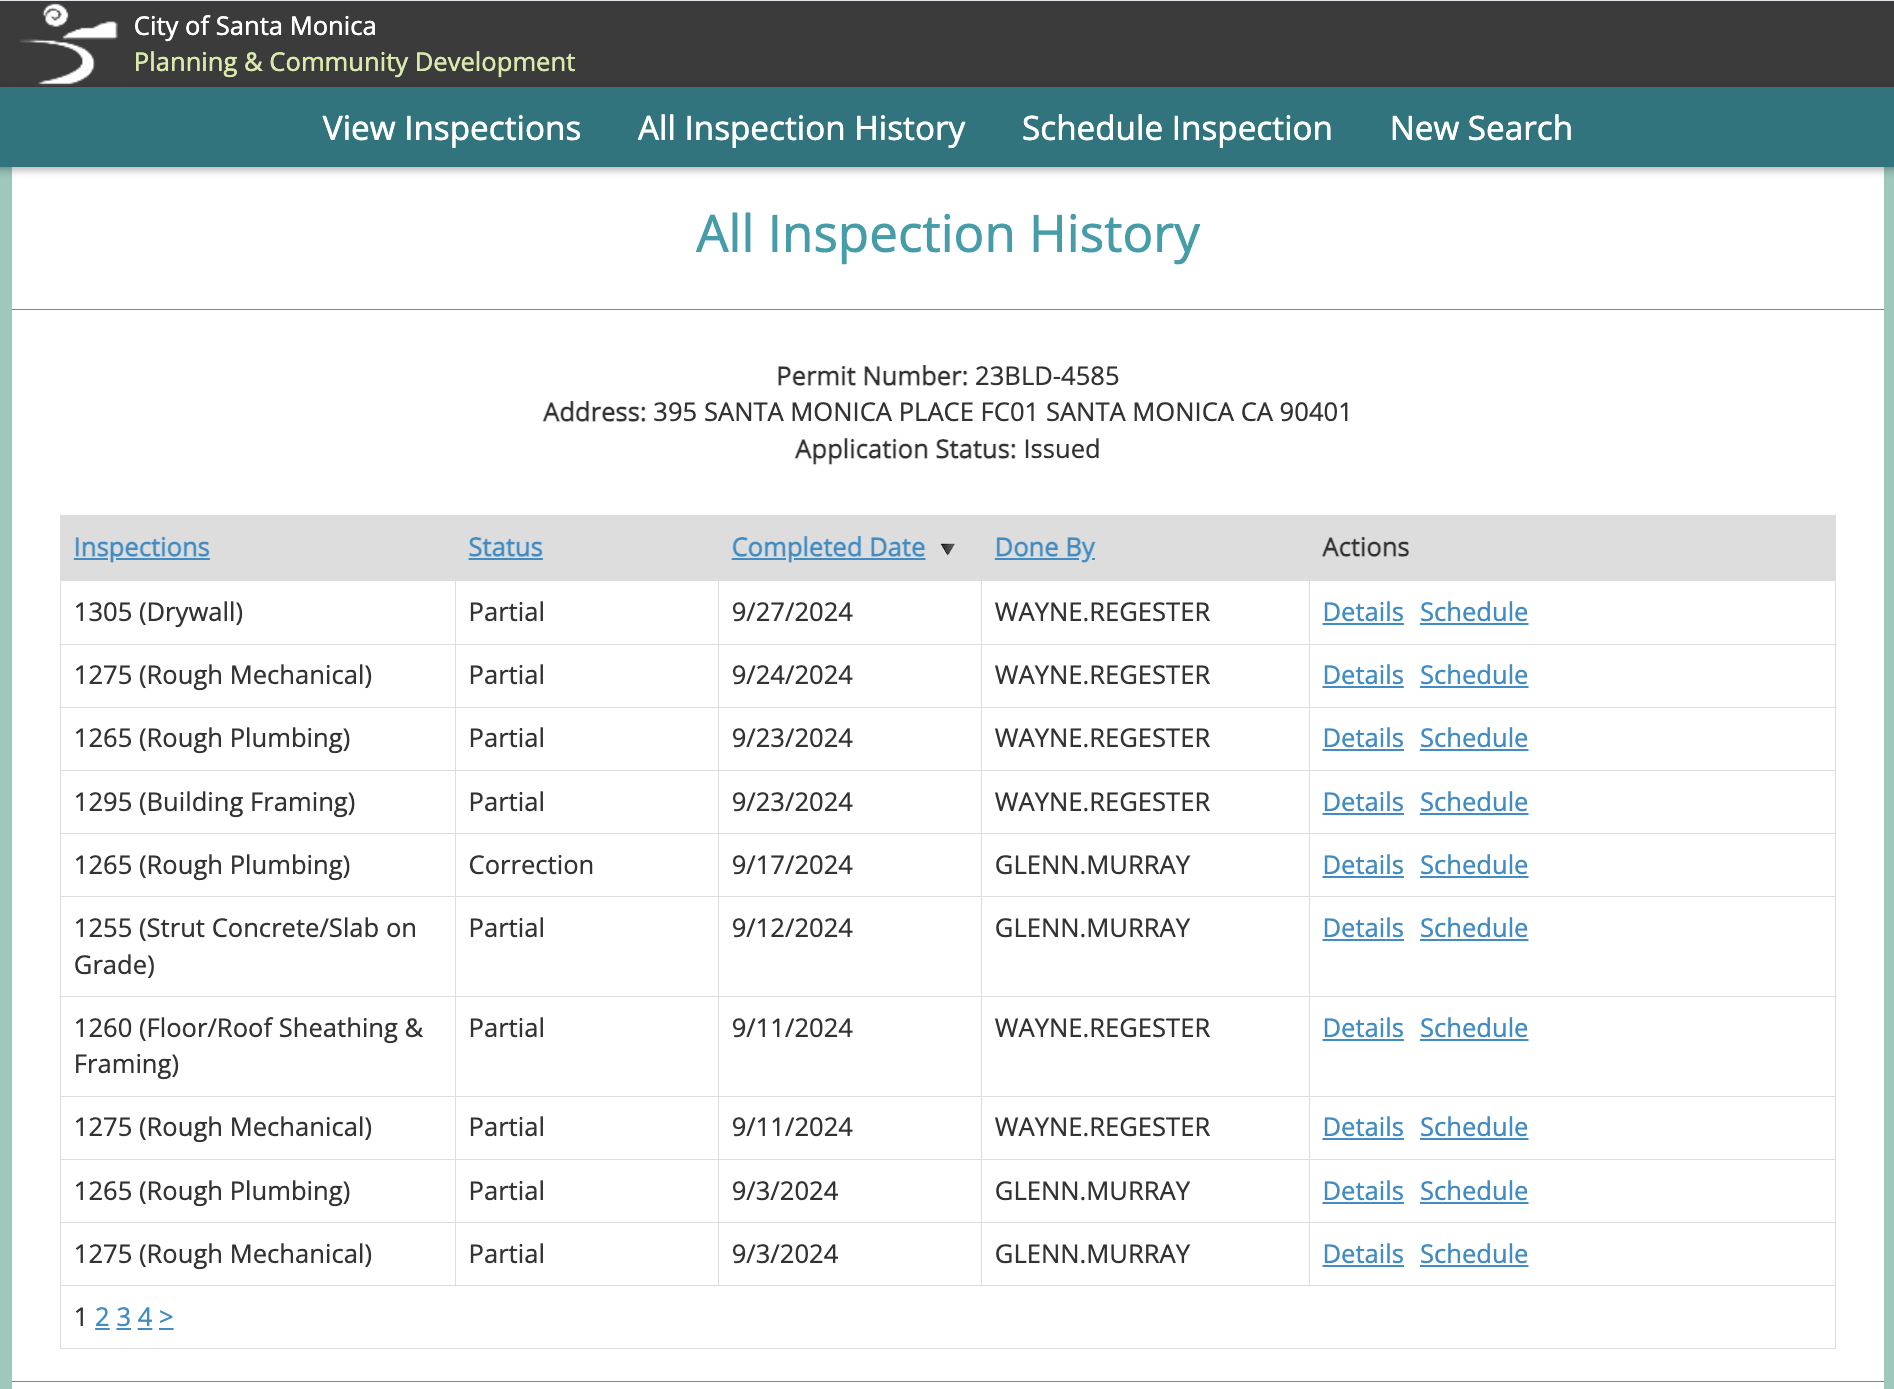Sort by Completed Date header

pyautogui.click(x=828, y=547)
